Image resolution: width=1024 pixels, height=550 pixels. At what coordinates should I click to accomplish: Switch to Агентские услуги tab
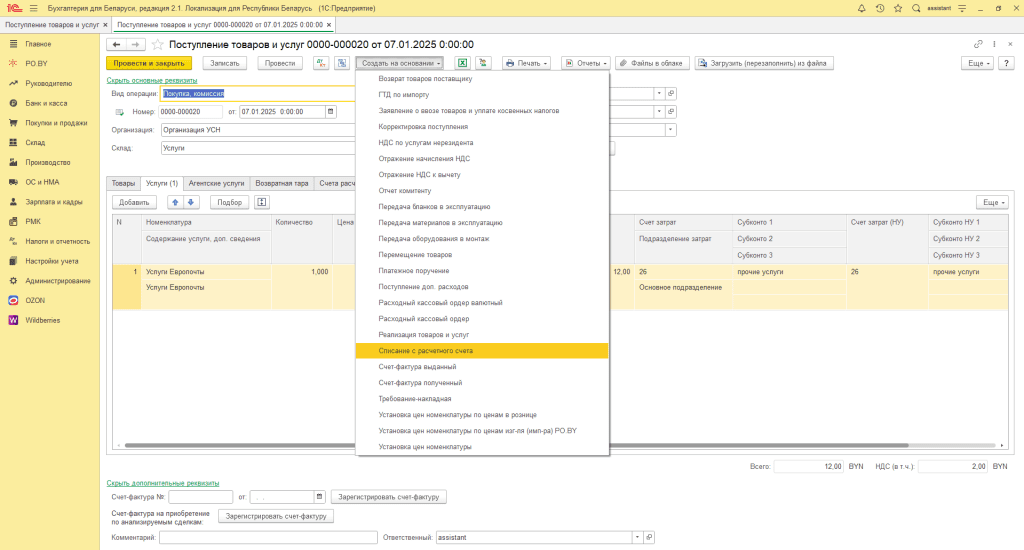coord(216,184)
